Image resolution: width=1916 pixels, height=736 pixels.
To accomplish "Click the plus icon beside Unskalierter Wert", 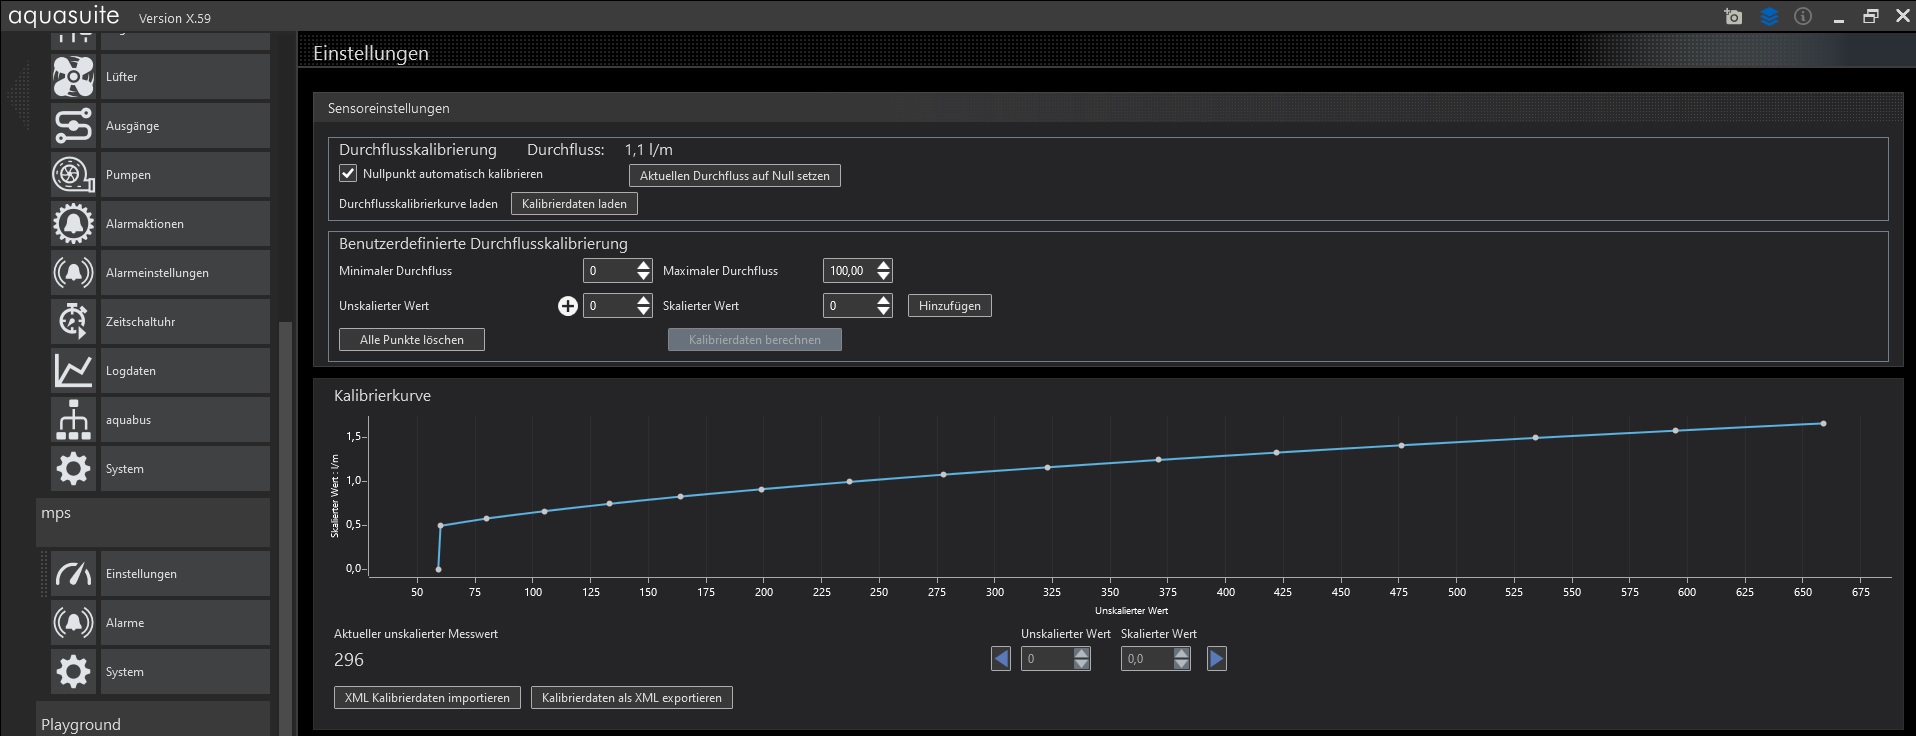I will (x=567, y=306).
